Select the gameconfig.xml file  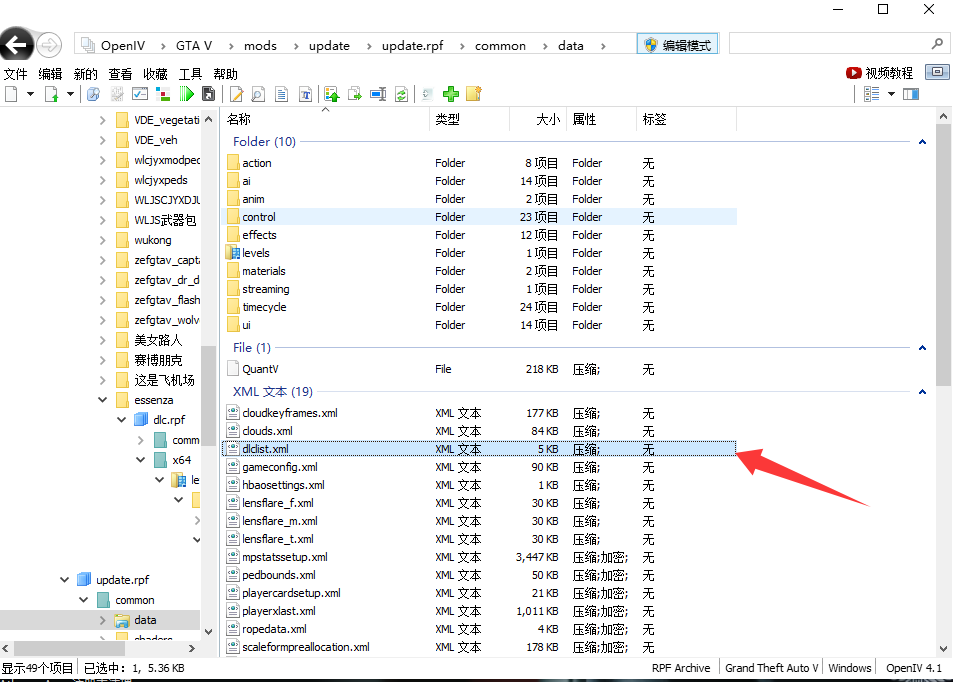(280, 467)
